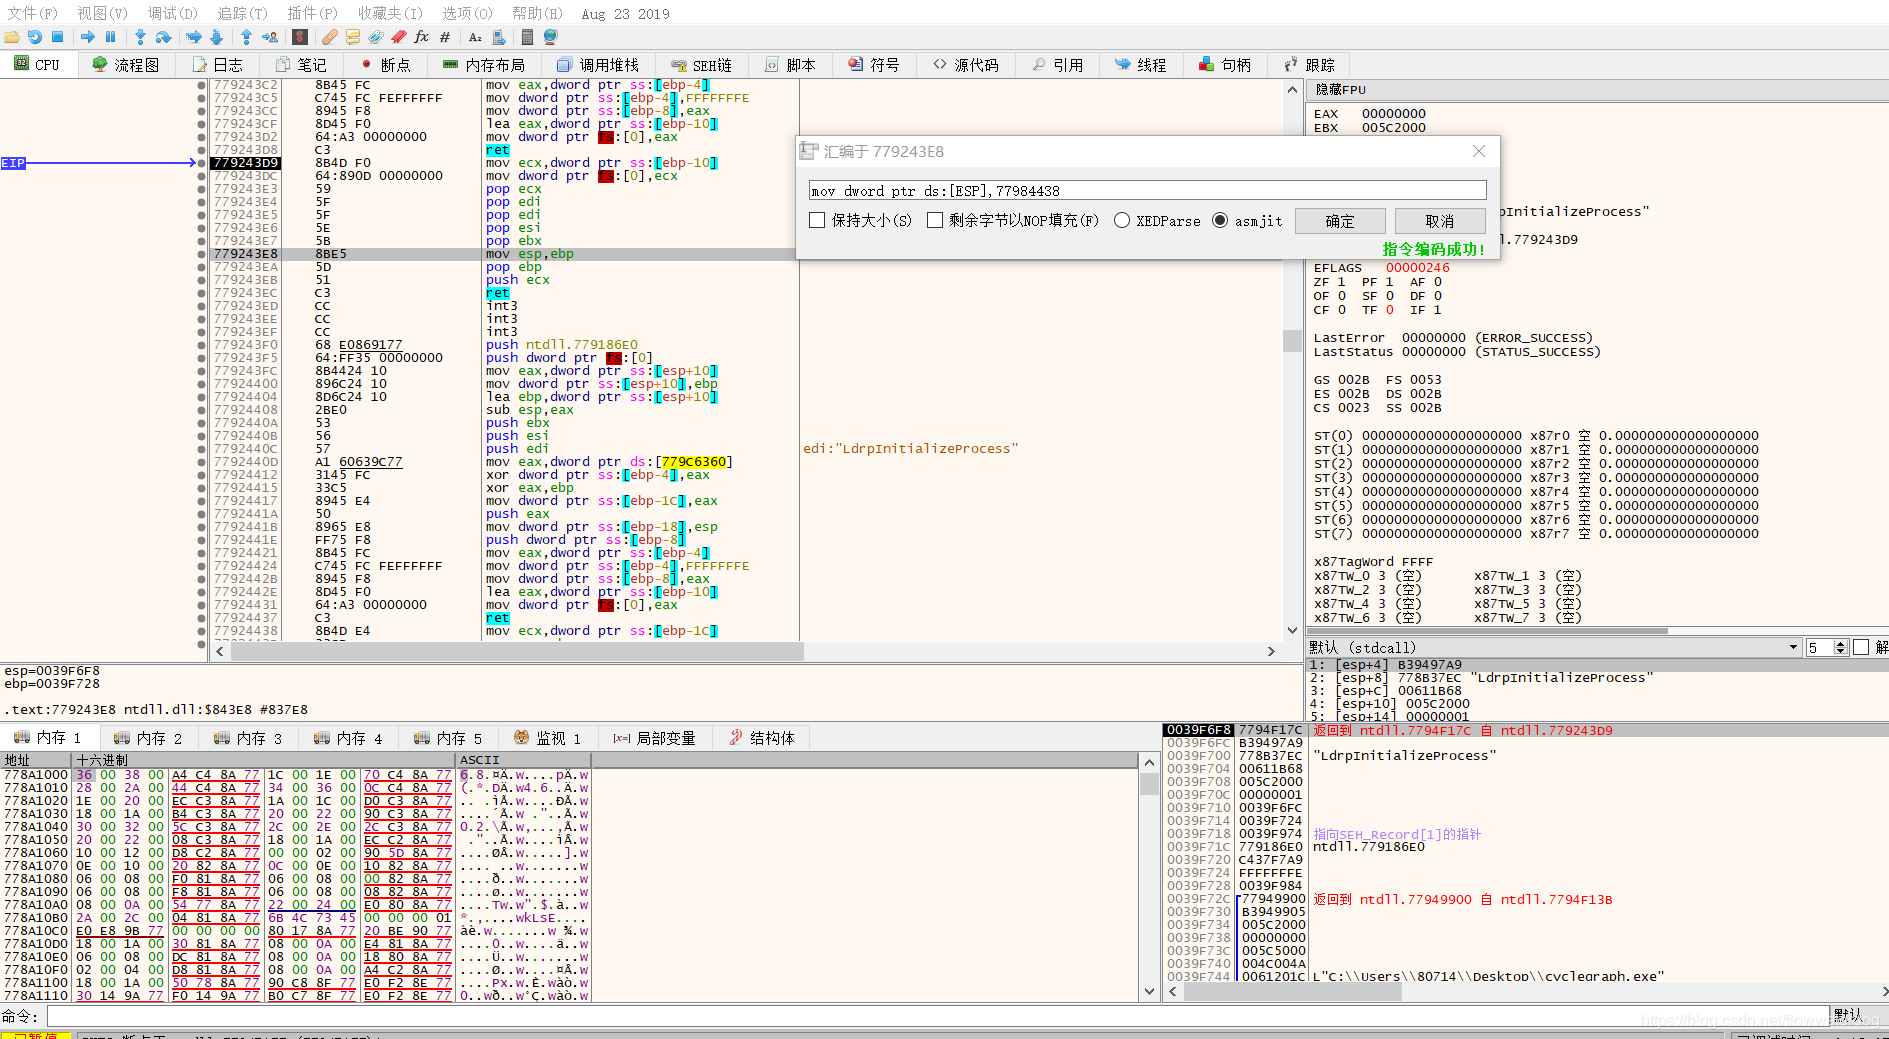Click the 取消 button in dialog
Image resolution: width=1889 pixels, height=1039 pixels.
pyautogui.click(x=1440, y=221)
